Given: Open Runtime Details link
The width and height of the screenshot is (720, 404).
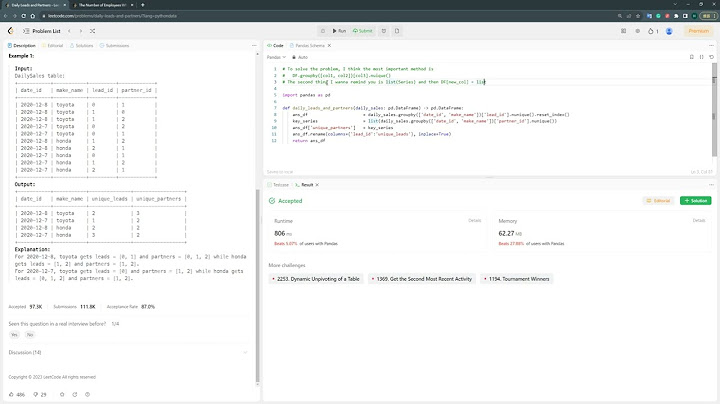Looking at the screenshot, I should coord(474,220).
